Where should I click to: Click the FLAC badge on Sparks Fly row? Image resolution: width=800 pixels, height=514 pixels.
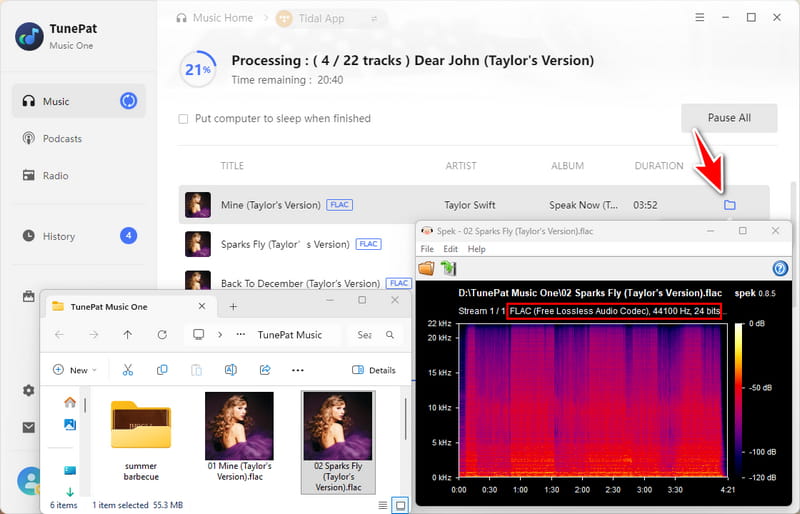pyautogui.click(x=368, y=244)
